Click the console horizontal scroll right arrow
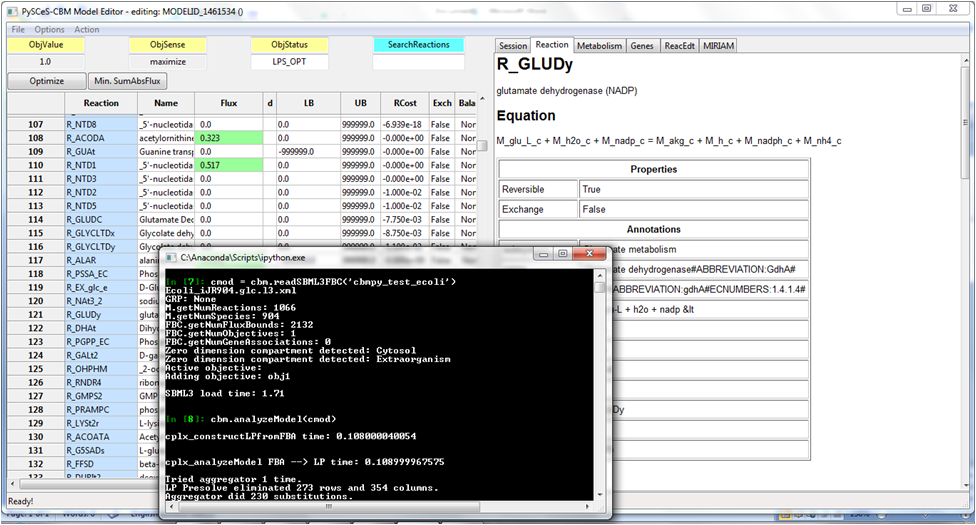The image size is (976, 525). click(589, 508)
